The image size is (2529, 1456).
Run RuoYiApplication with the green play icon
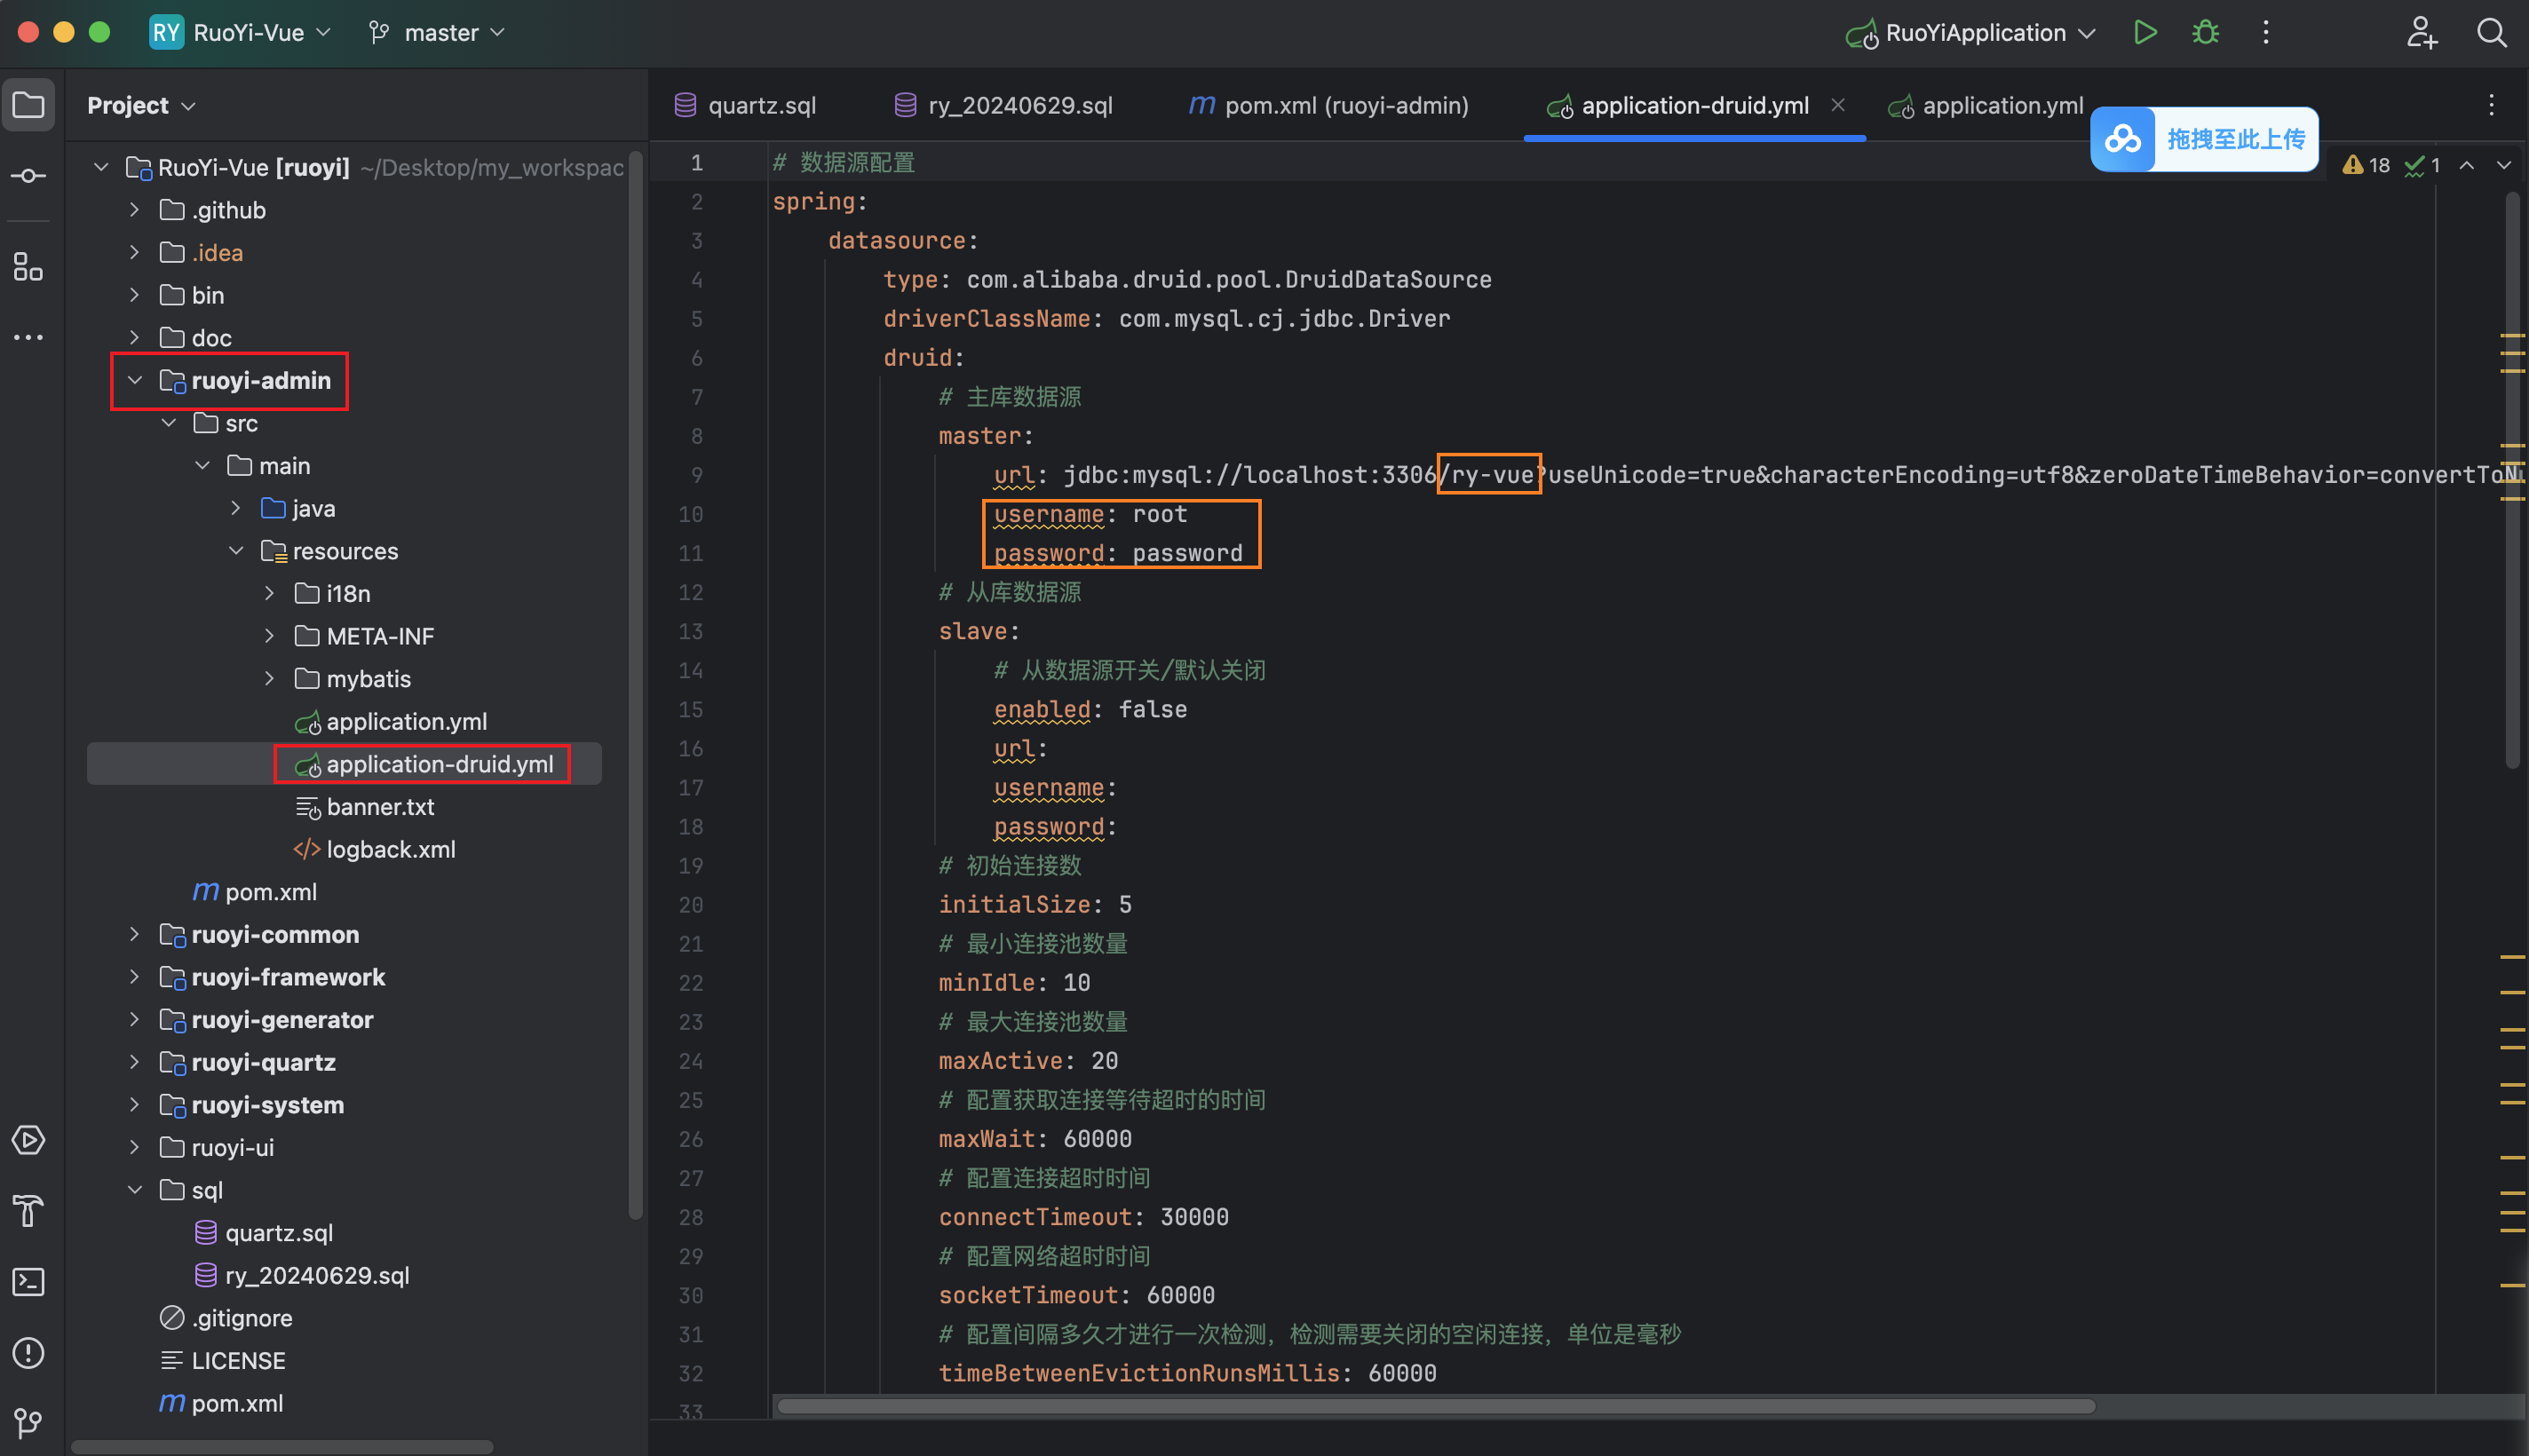point(2144,32)
